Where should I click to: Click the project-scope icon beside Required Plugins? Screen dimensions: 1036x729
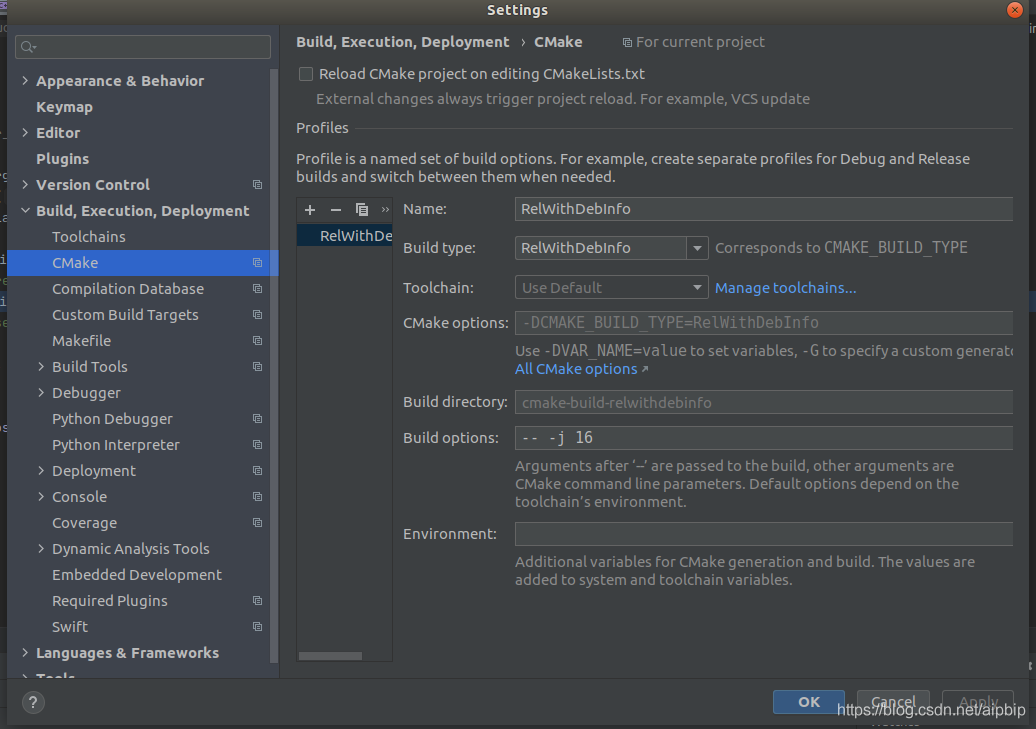258,601
